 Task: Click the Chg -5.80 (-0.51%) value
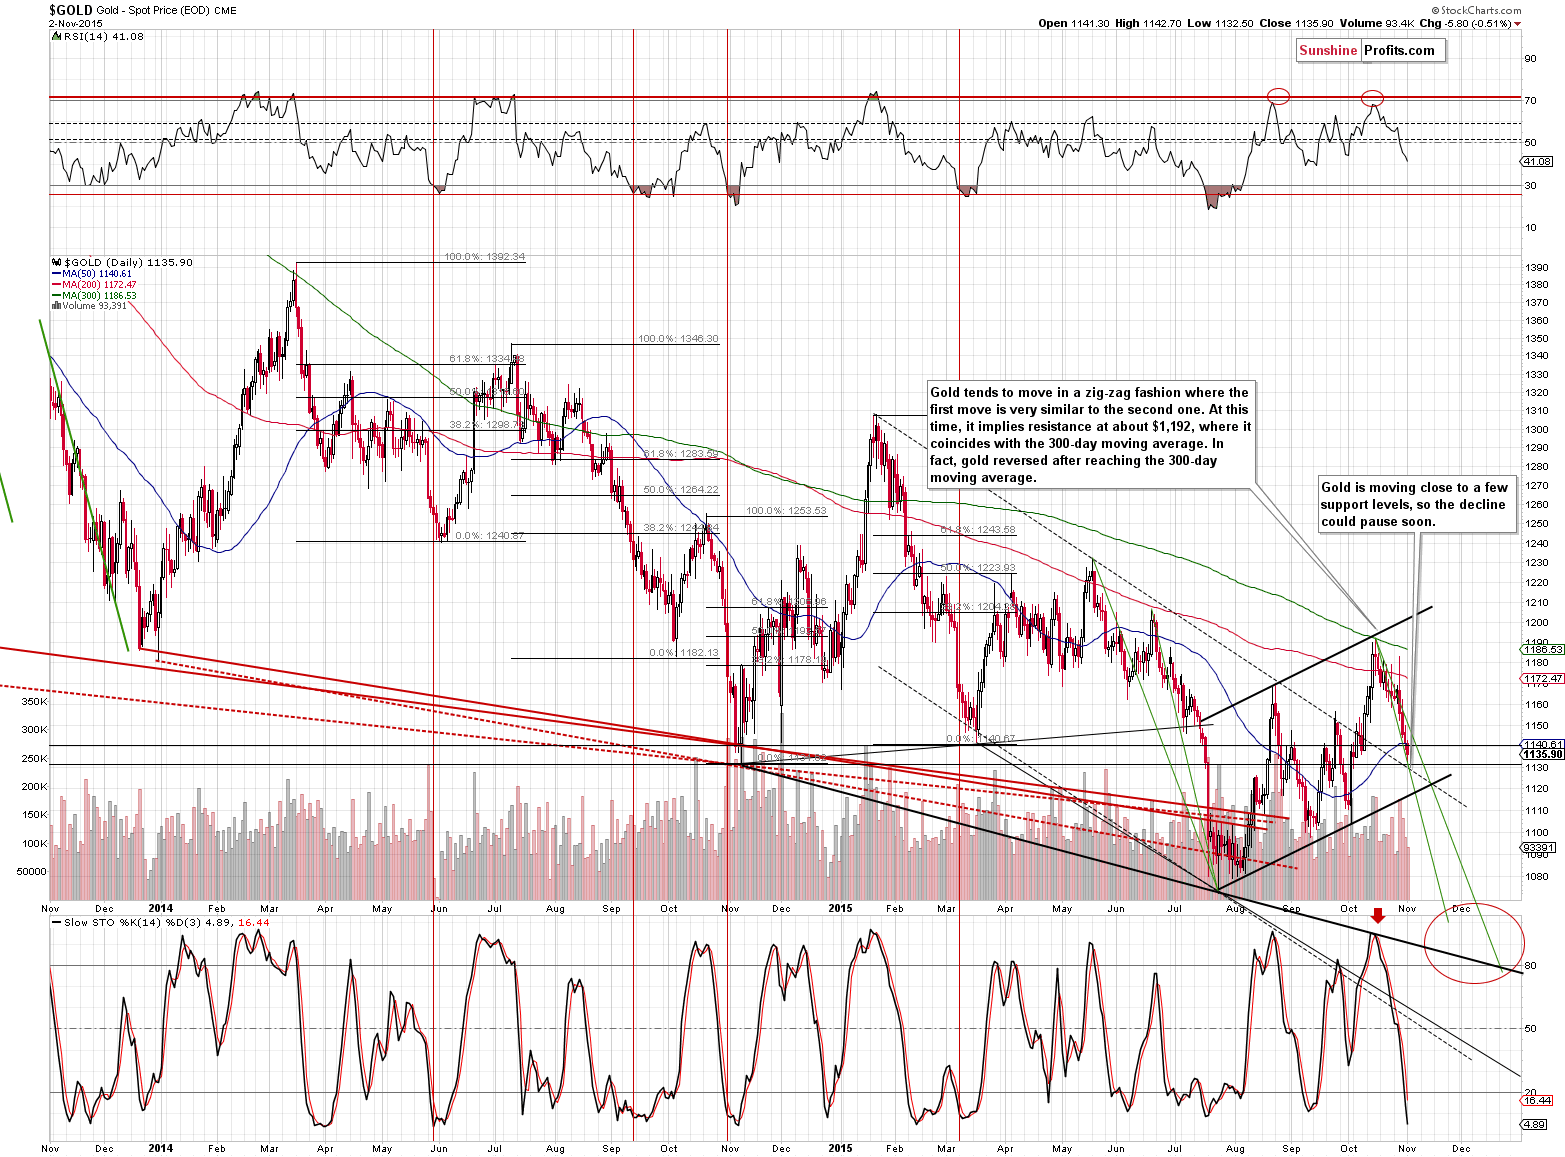1465,23
